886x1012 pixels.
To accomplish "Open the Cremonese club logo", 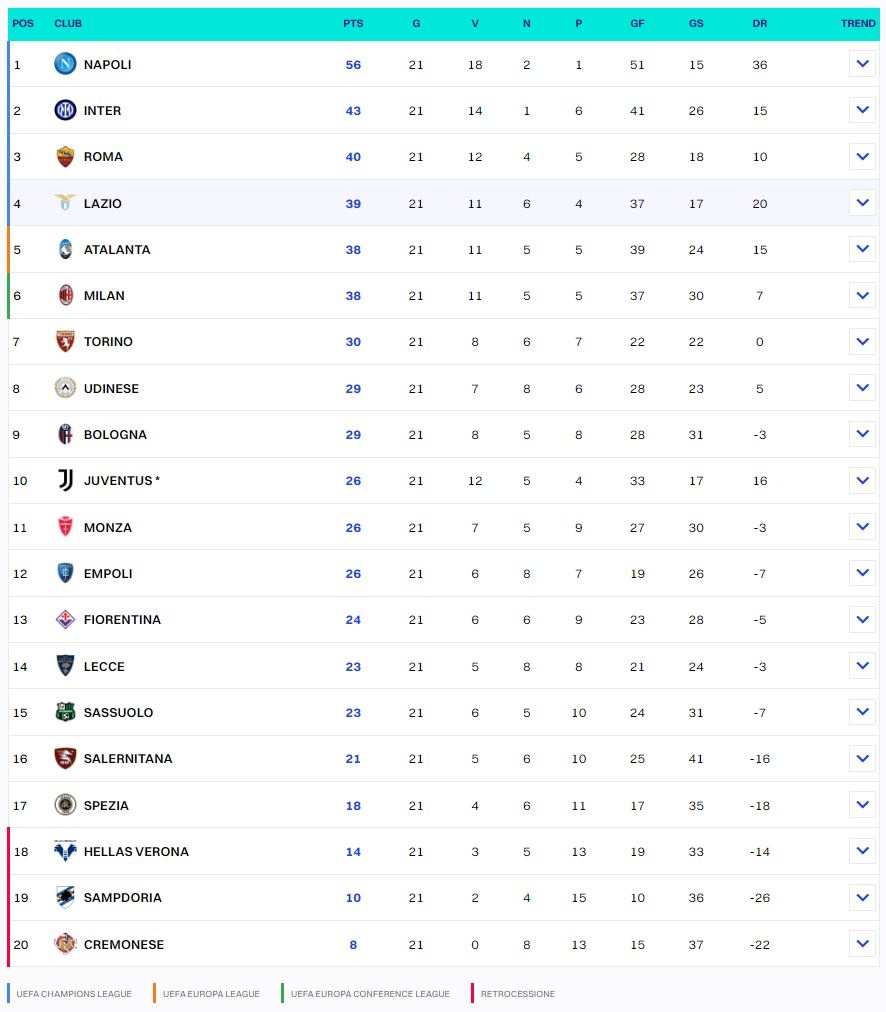I will pyautogui.click(x=64, y=944).
